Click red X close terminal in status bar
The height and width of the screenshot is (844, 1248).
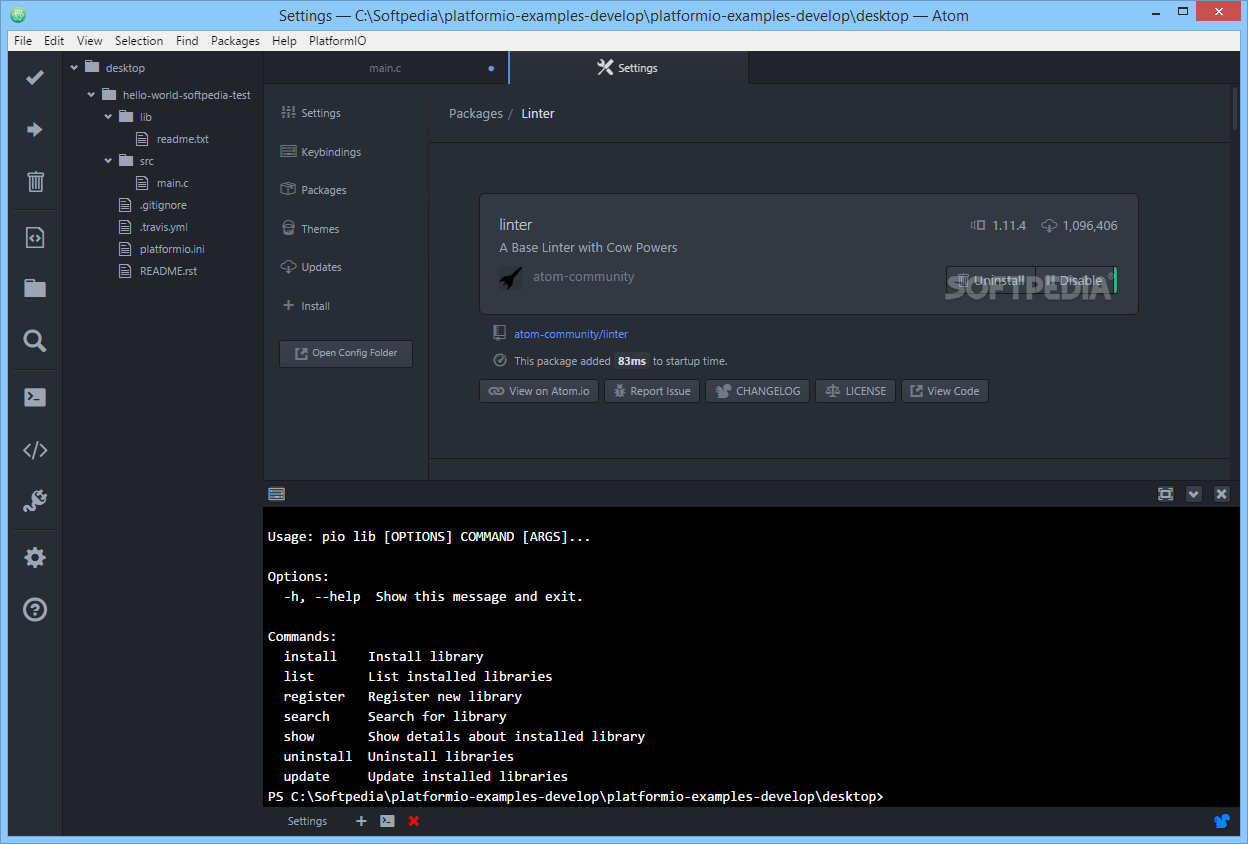click(x=414, y=821)
